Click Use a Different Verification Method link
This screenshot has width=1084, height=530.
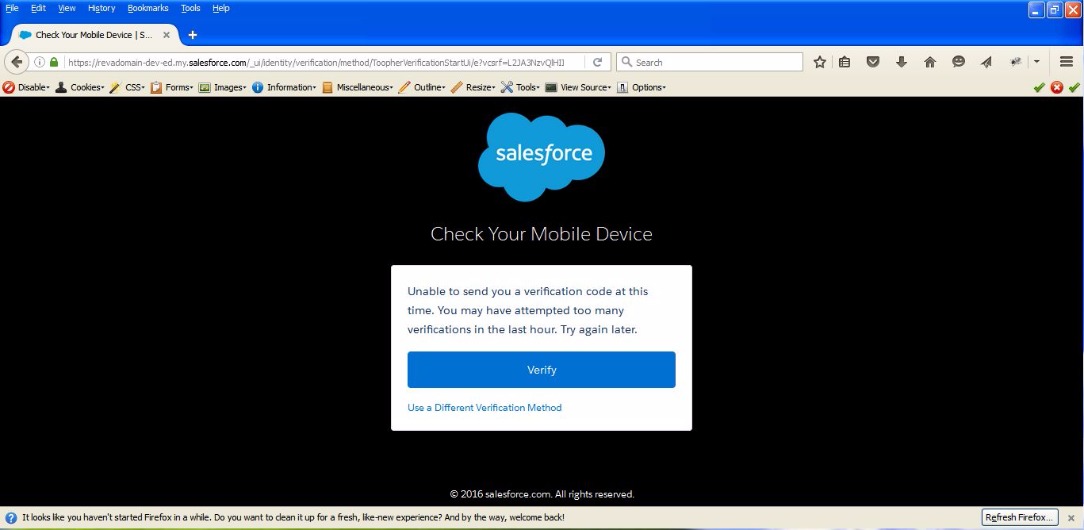pos(485,408)
